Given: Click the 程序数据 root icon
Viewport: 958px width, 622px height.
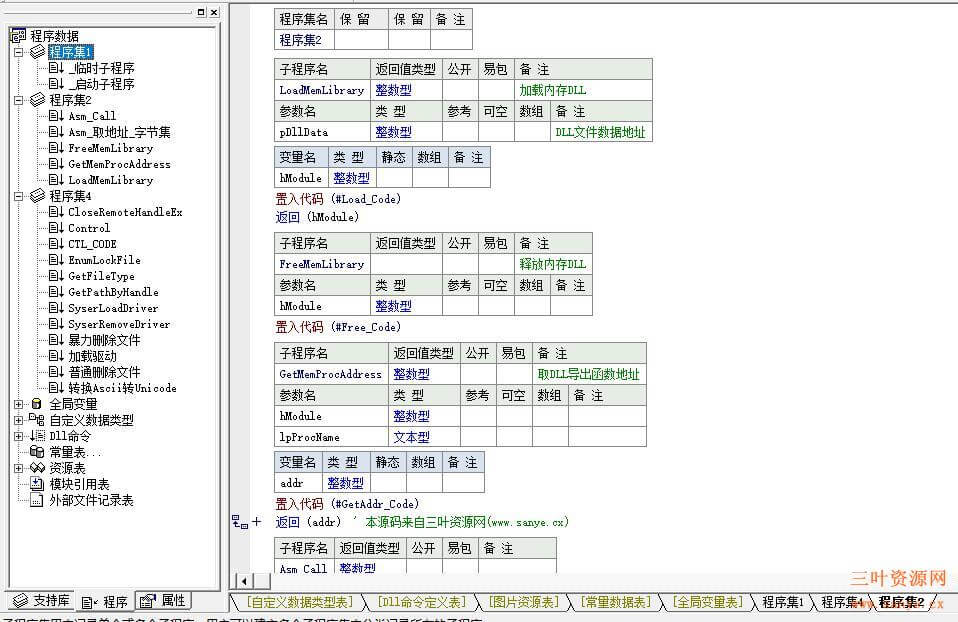Looking at the screenshot, I should point(17,36).
